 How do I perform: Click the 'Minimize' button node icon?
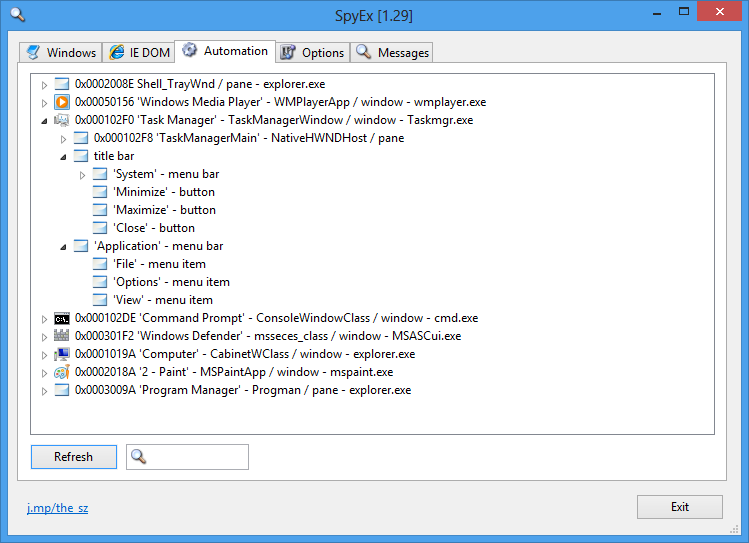pos(100,192)
